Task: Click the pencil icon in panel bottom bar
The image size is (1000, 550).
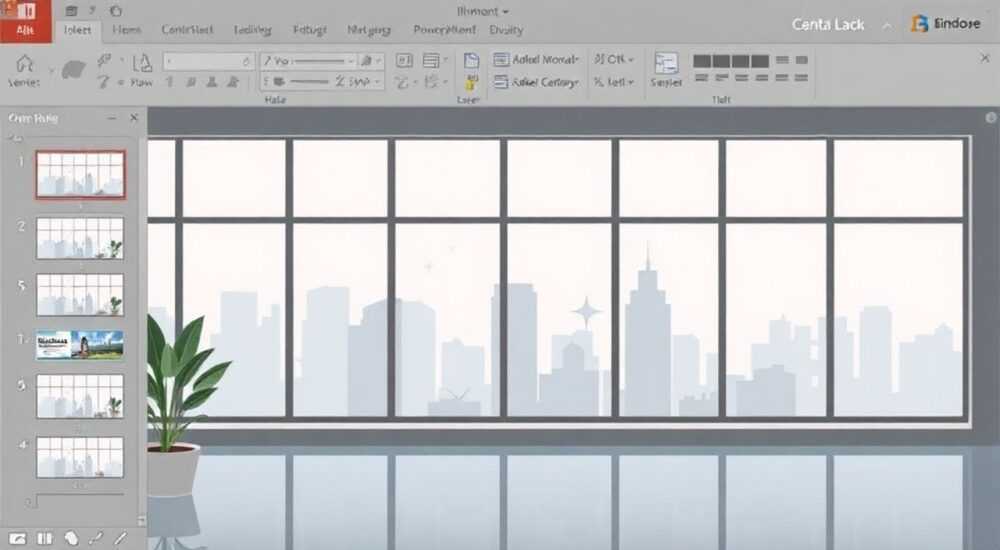Action: pos(121,539)
